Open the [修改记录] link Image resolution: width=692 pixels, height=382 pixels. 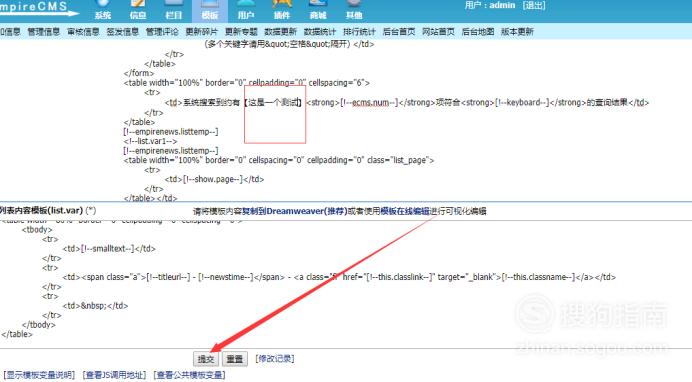click(275, 359)
